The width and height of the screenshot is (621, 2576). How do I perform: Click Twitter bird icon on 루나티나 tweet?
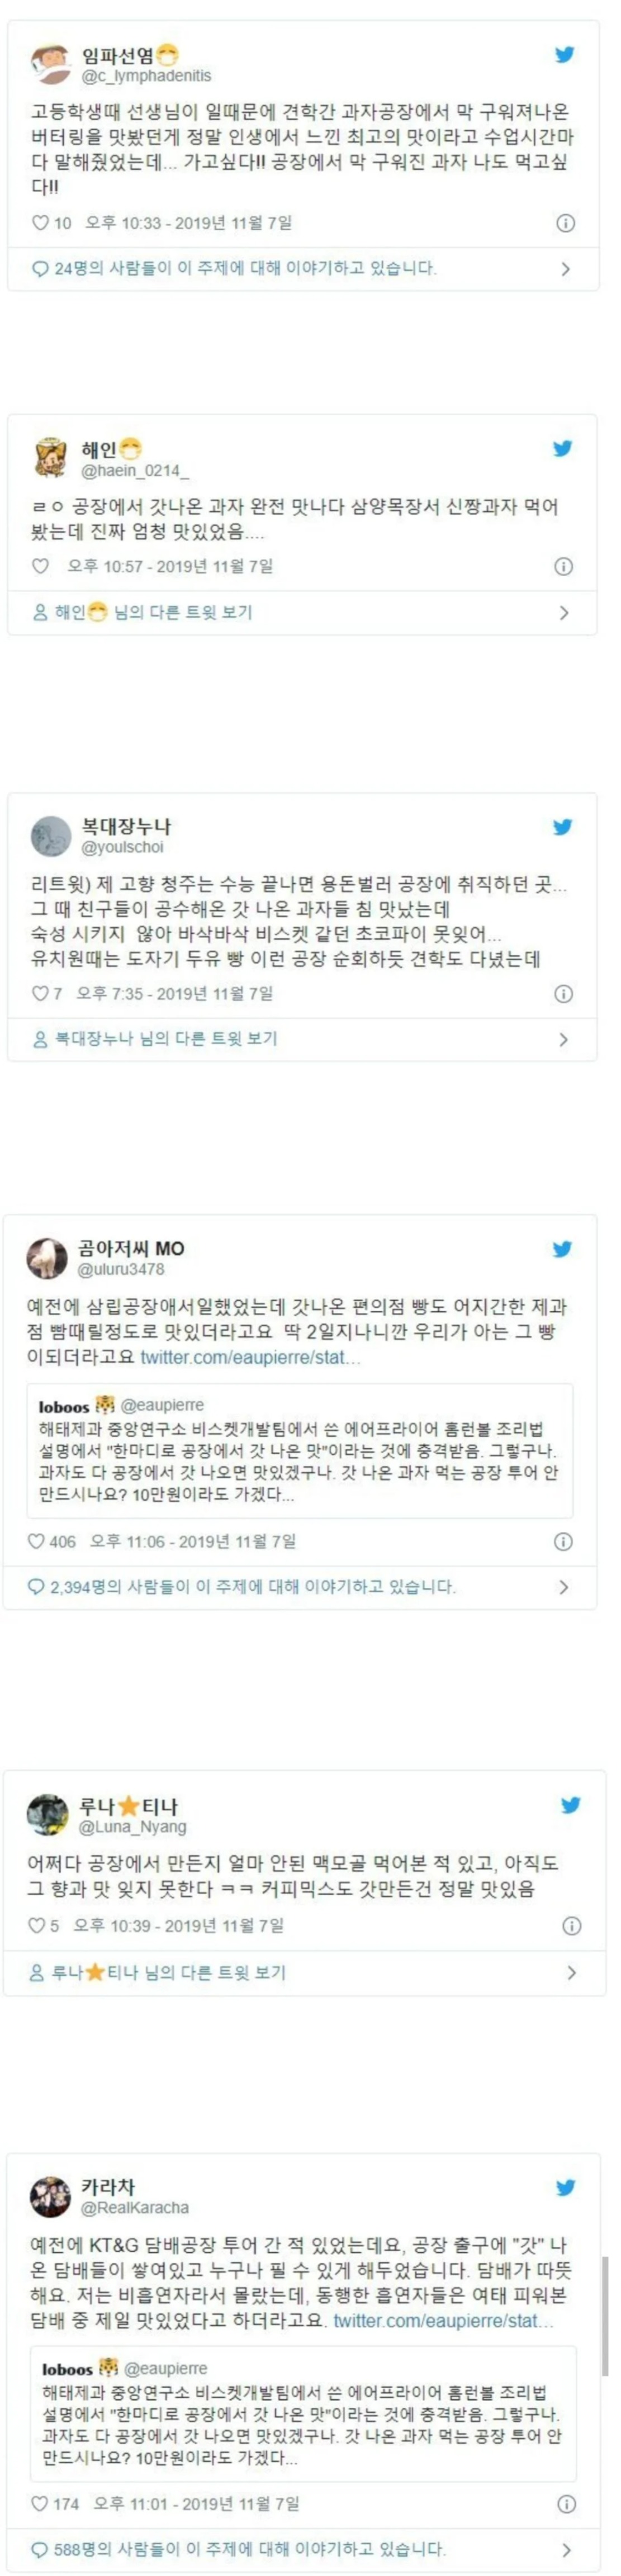pyautogui.click(x=570, y=1805)
